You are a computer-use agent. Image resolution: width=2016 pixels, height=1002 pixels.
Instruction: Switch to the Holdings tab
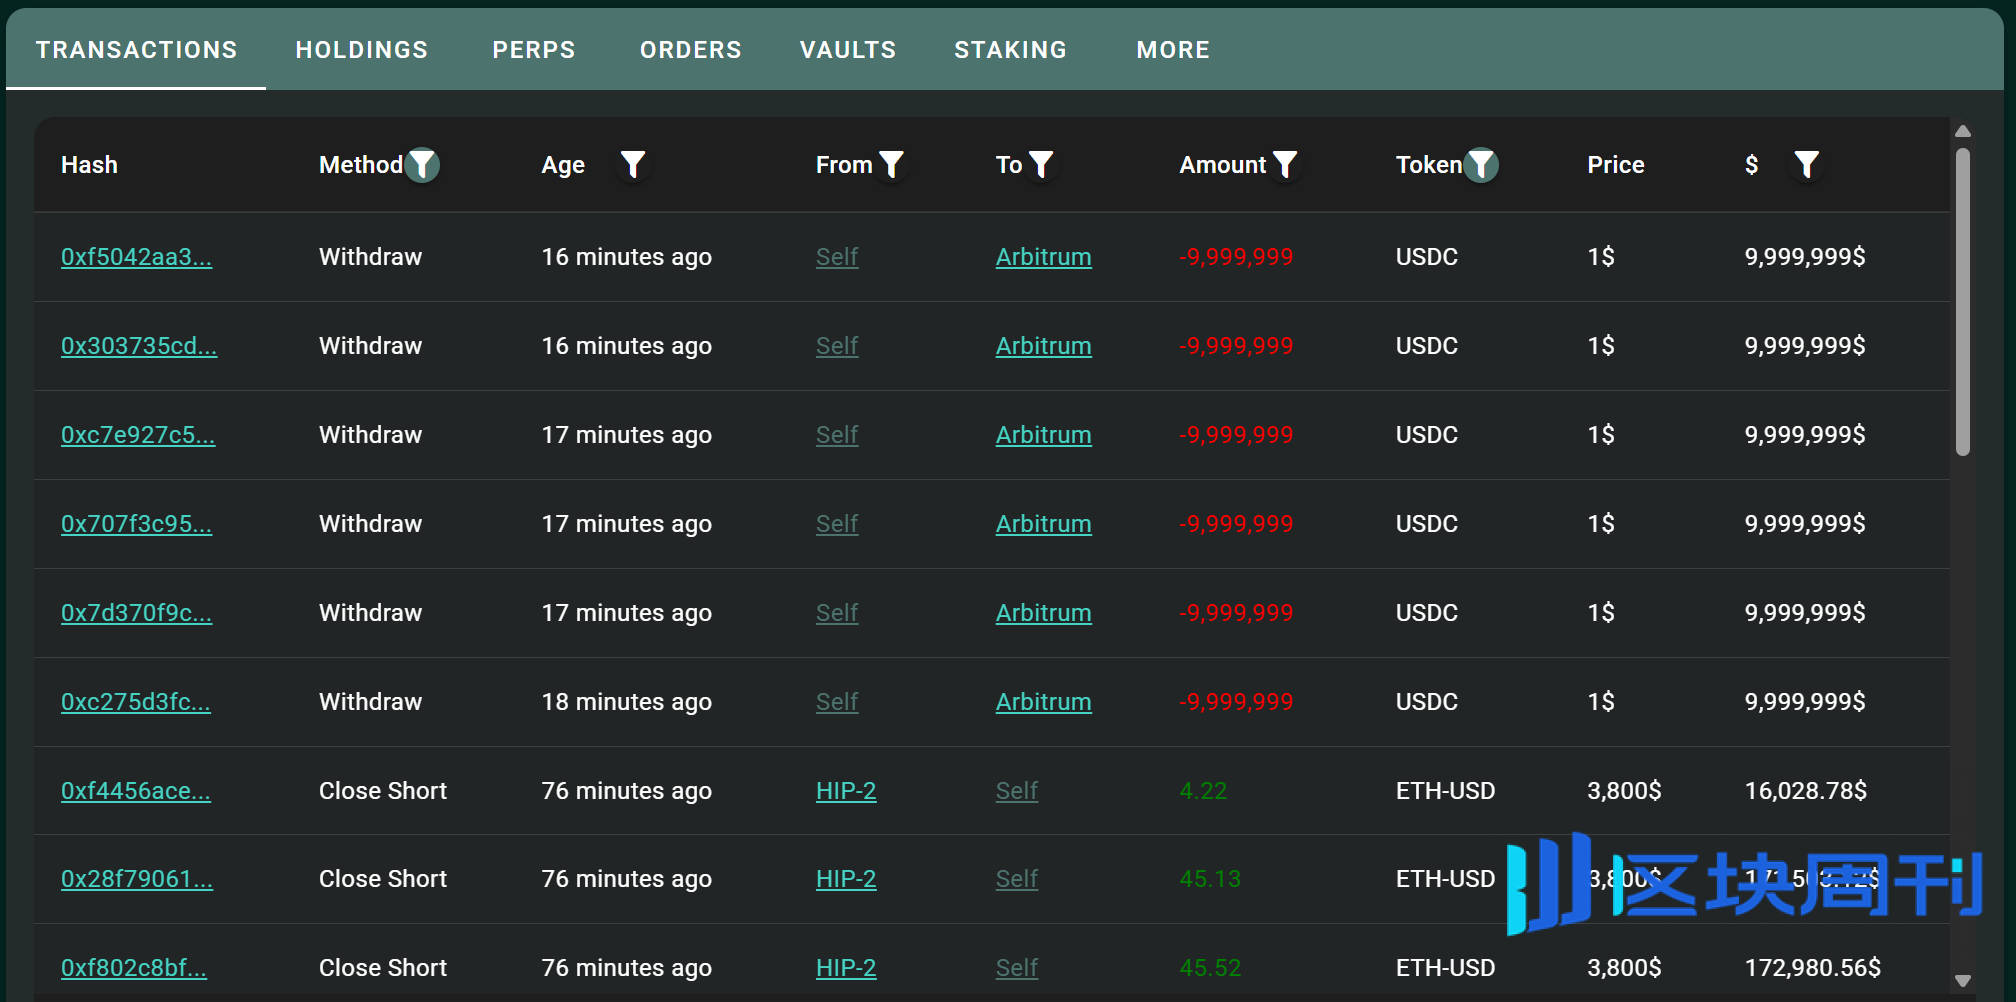tap(362, 50)
